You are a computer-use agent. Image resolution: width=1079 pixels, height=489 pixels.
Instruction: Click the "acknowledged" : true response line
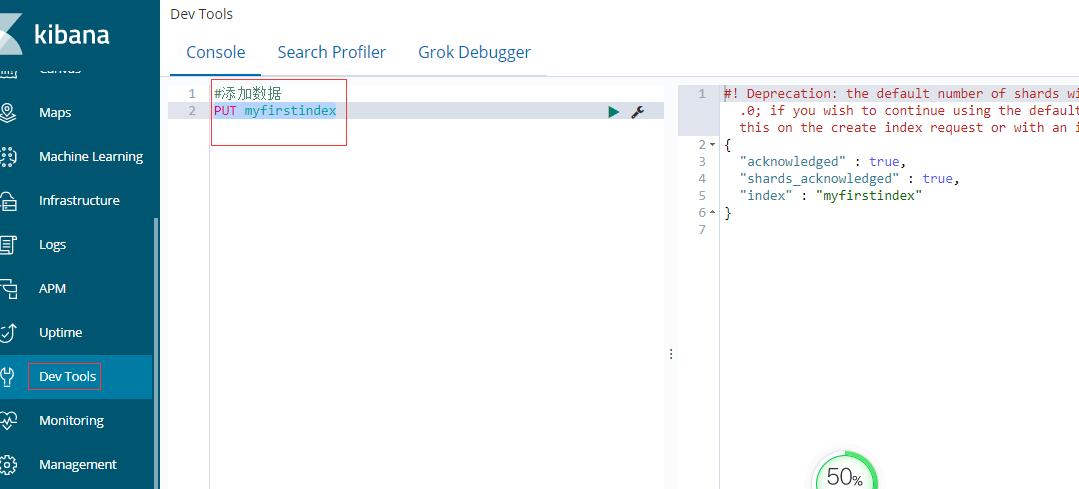(823, 162)
